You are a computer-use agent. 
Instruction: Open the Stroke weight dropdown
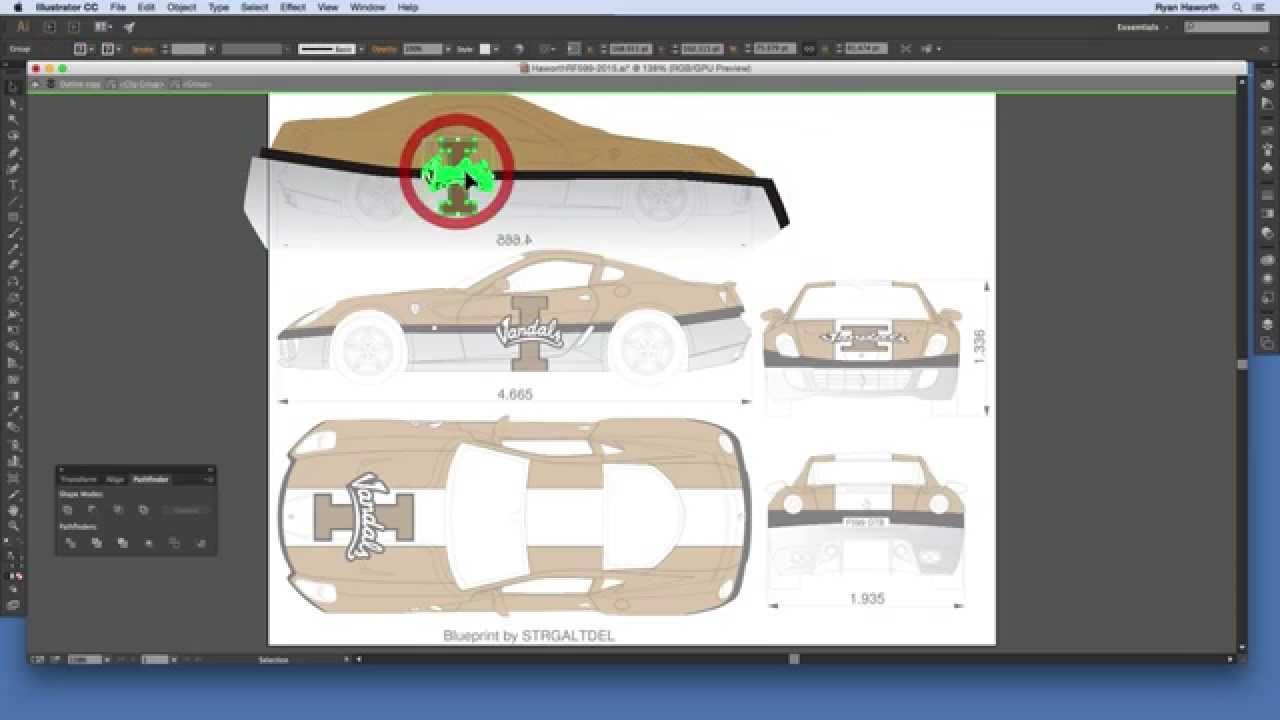pyautogui.click(x=211, y=48)
